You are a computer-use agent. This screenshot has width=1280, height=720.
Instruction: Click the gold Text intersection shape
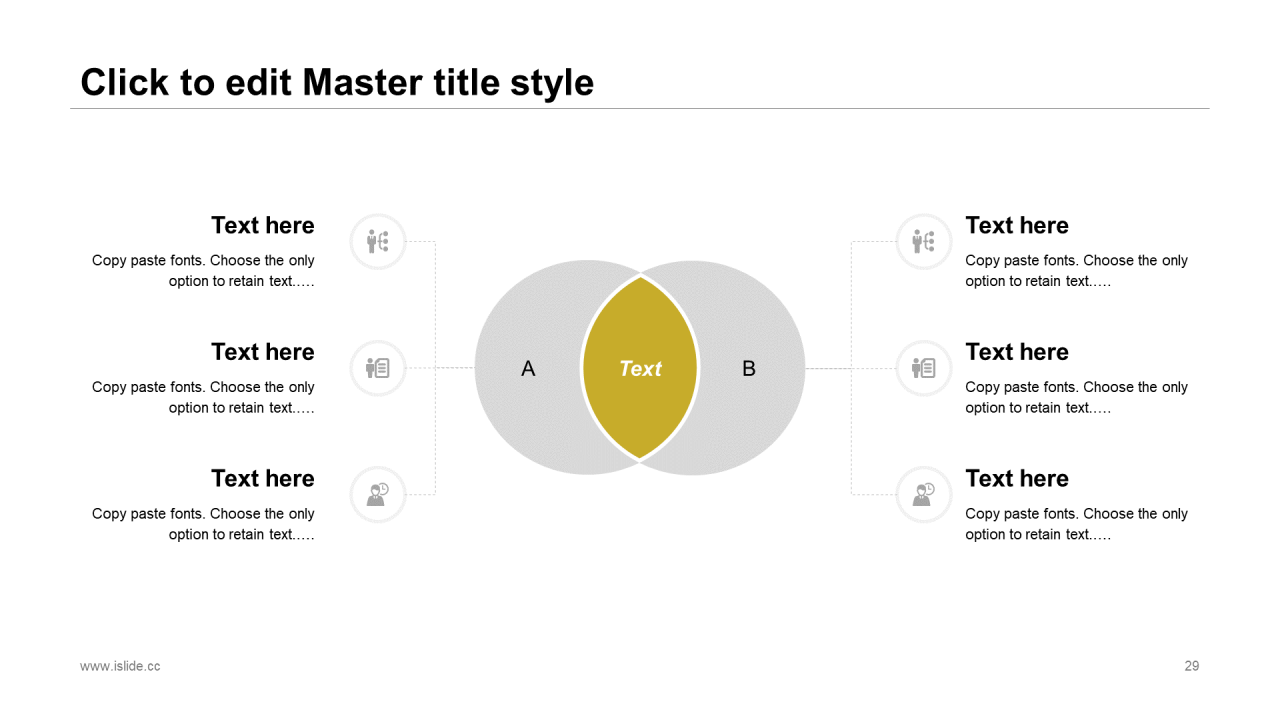(640, 368)
